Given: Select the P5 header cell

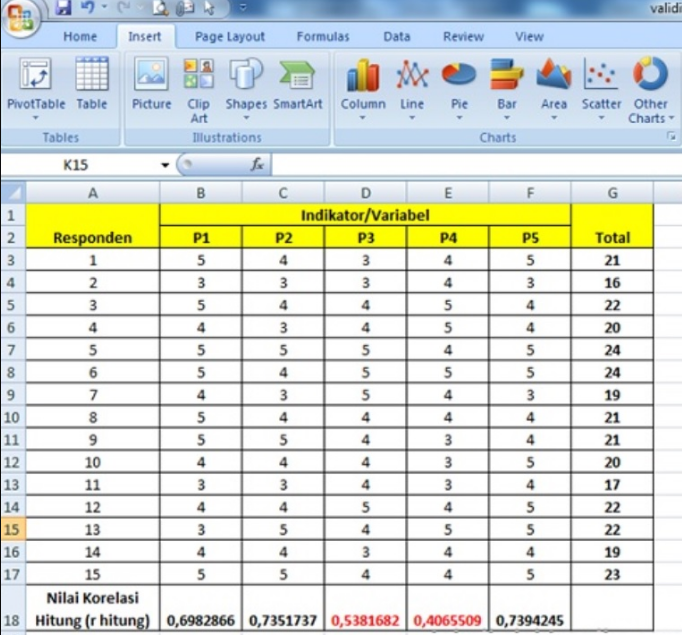Looking at the screenshot, I should [530, 238].
